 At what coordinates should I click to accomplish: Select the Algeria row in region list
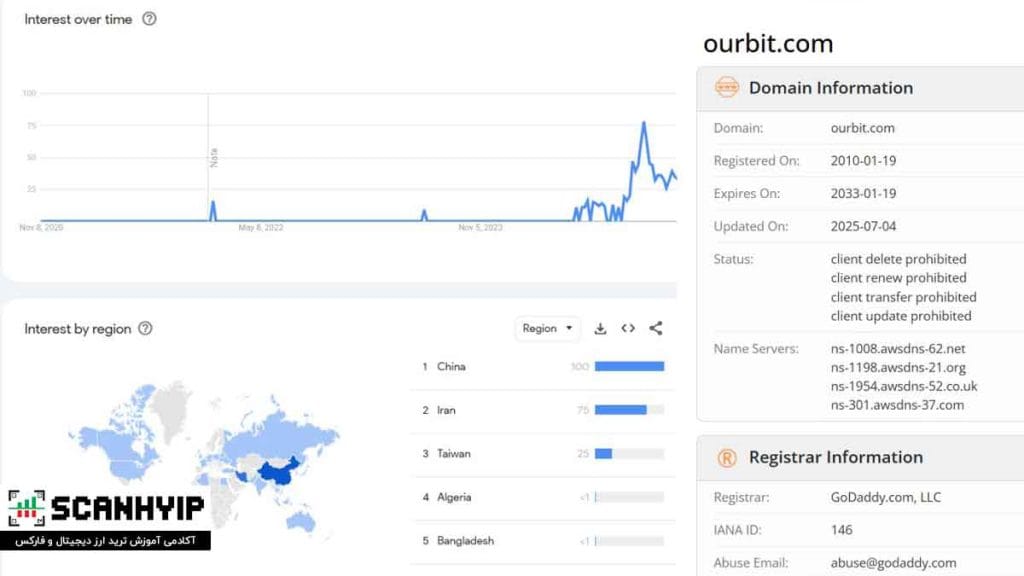tap(543, 497)
